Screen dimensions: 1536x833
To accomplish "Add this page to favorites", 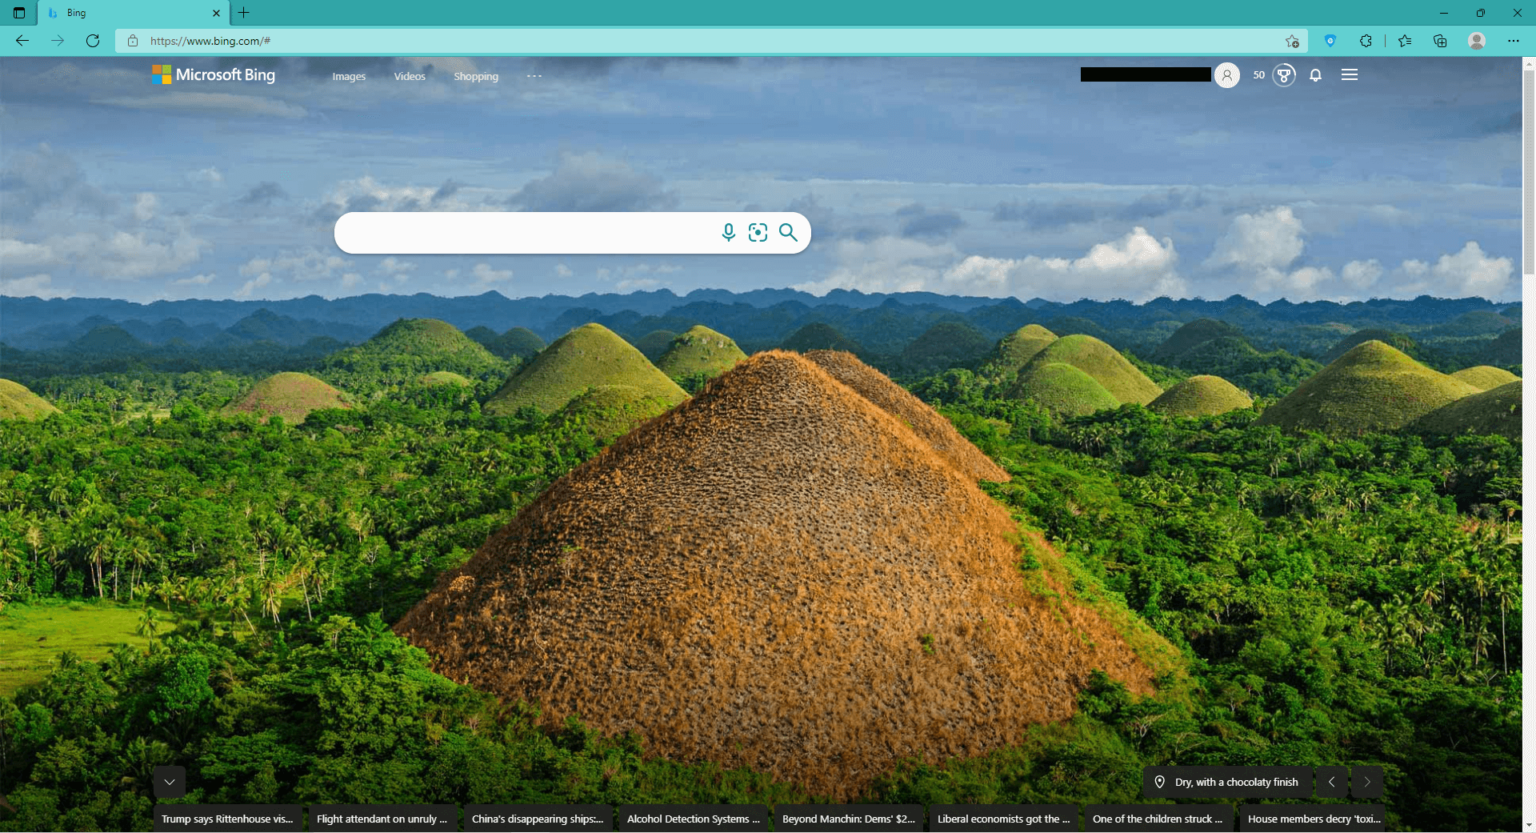I will [1292, 41].
